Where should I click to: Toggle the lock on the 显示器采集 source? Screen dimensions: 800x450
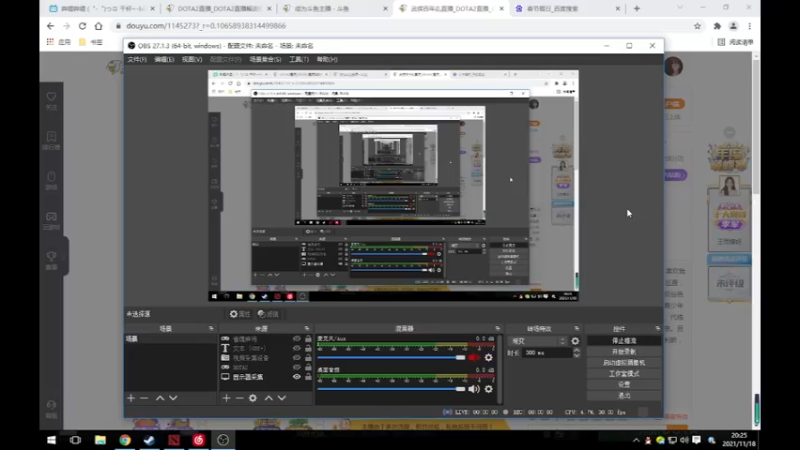coord(308,377)
